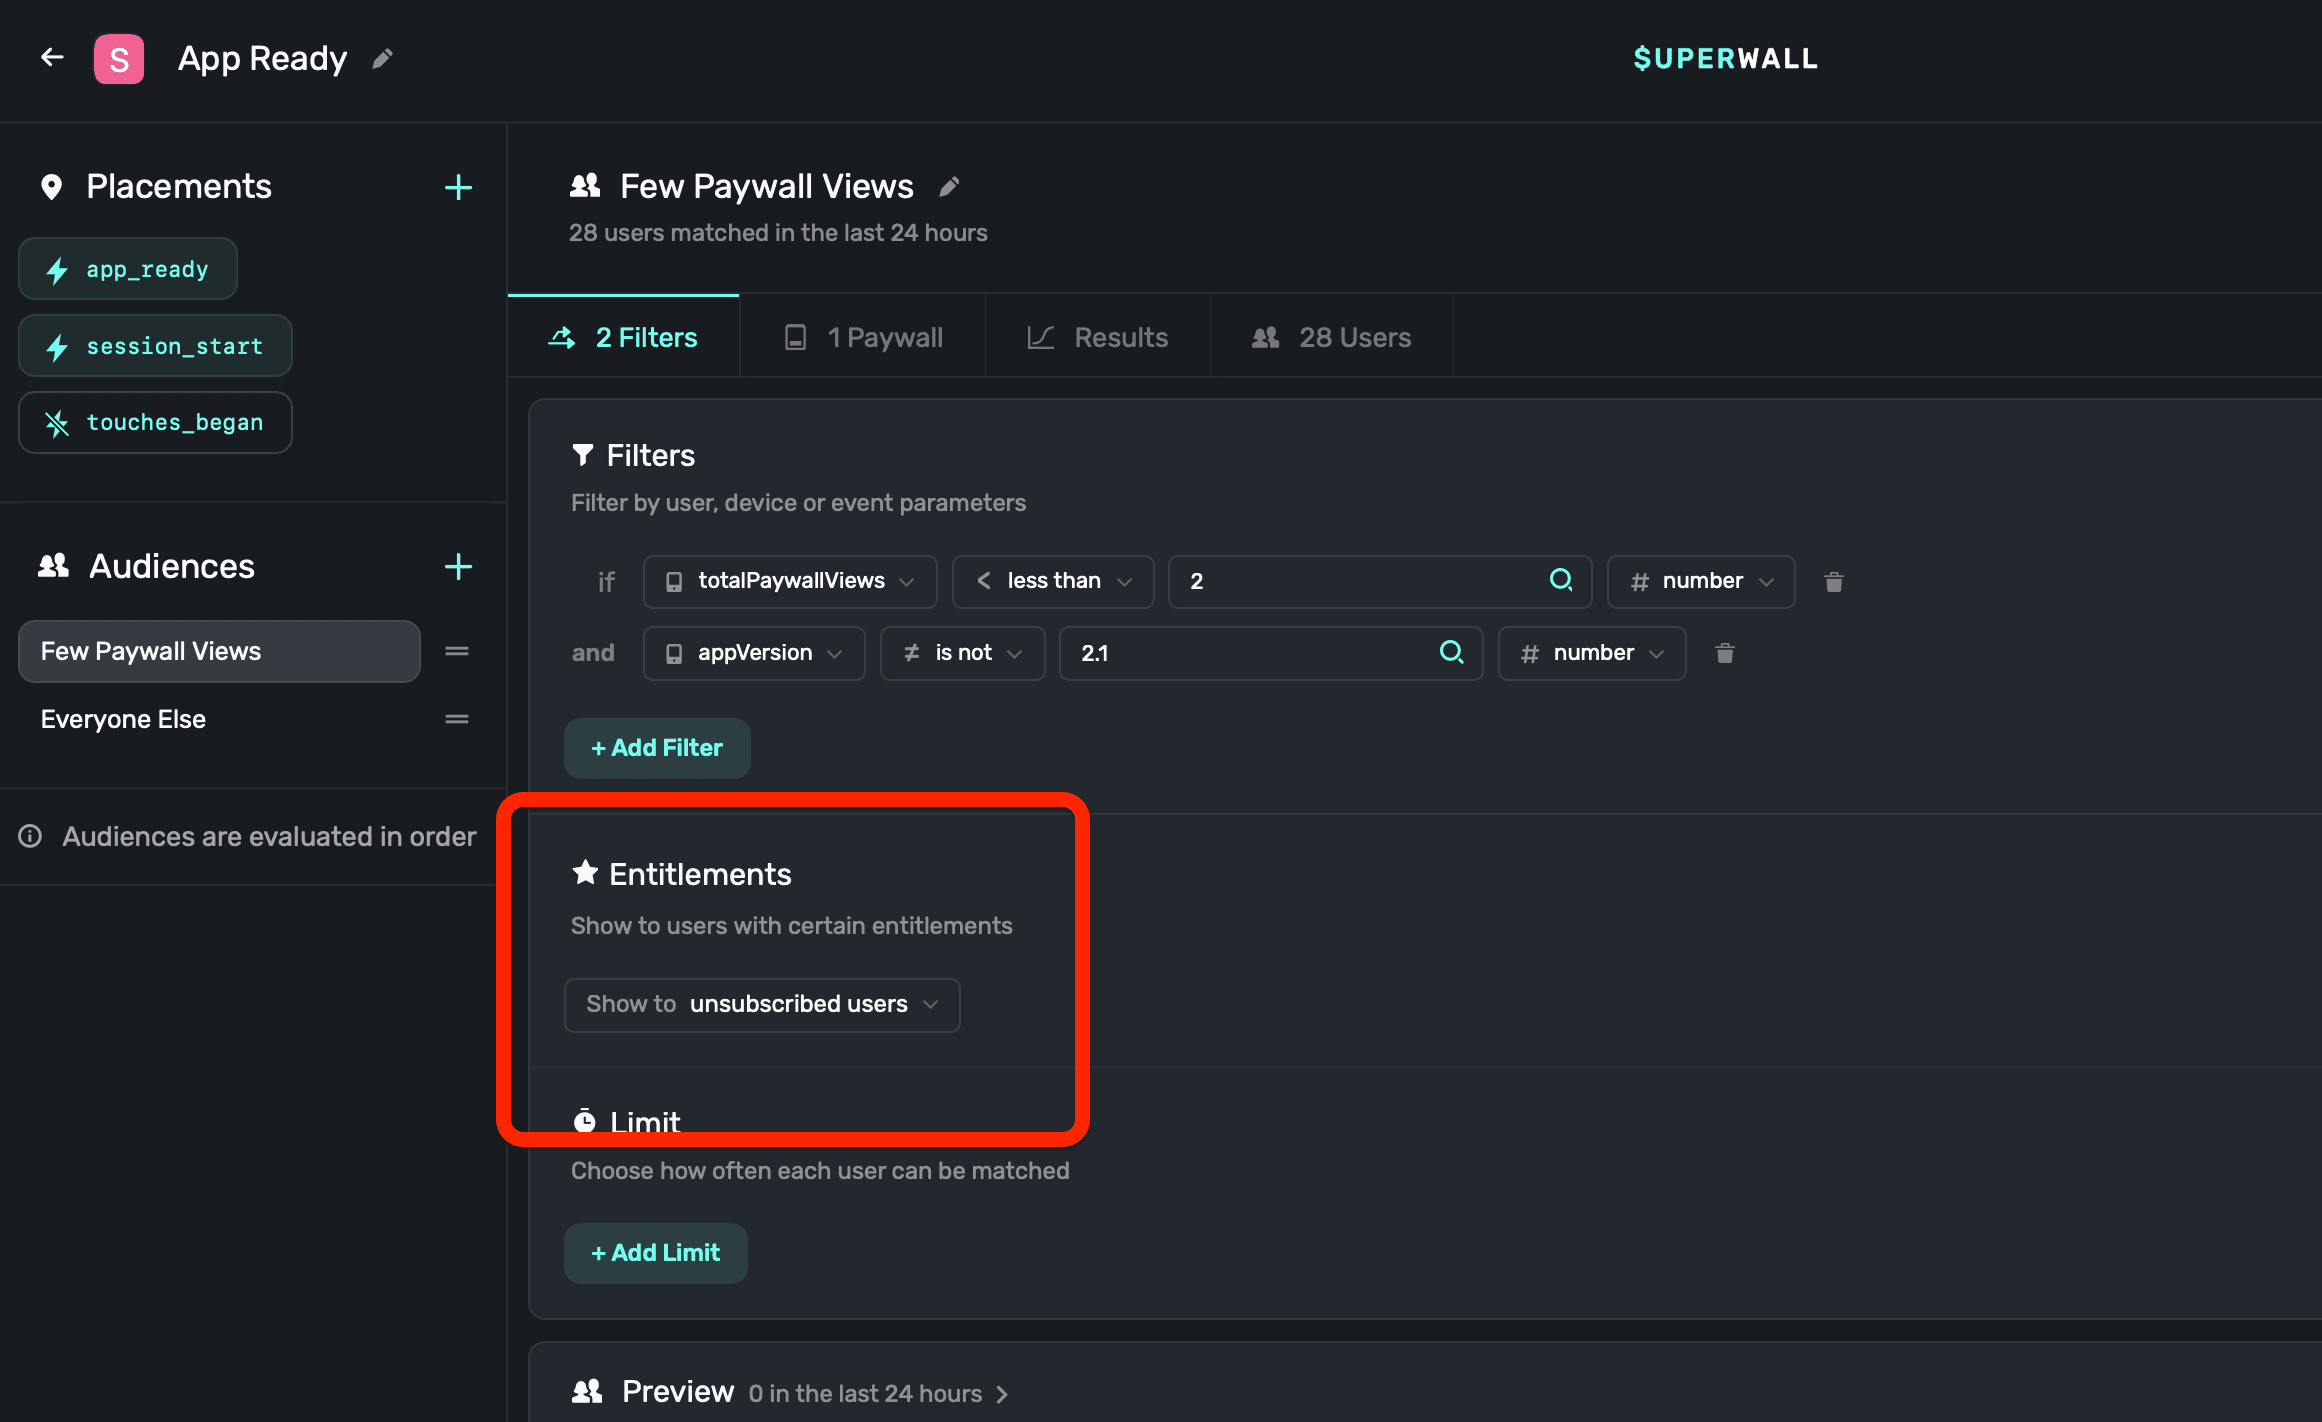2322x1422 pixels.
Task: Open the Results tab
Action: pyautogui.click(x=1098, y=338)
